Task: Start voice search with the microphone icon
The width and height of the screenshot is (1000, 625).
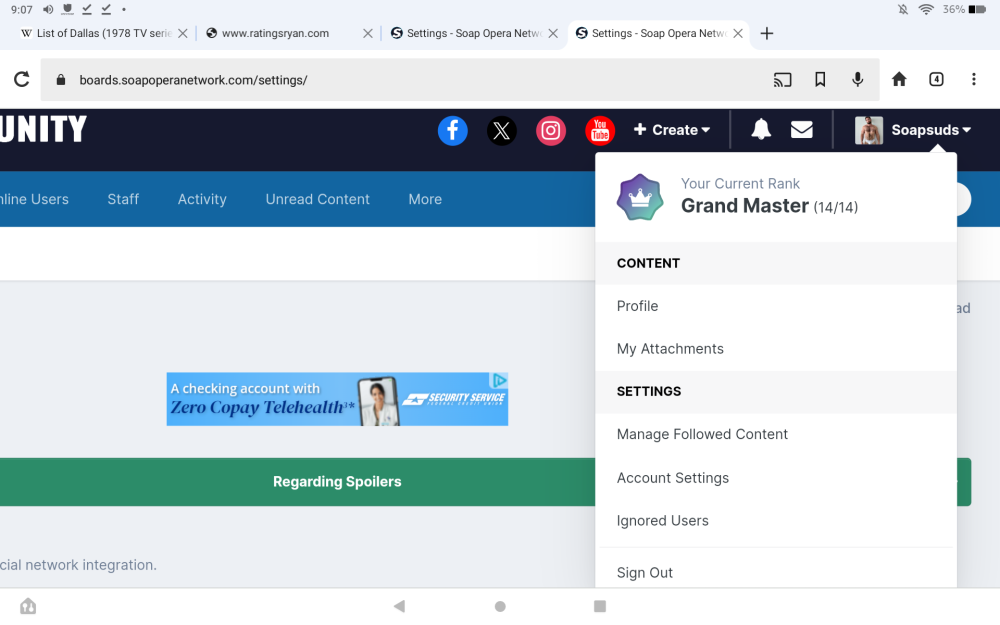Action: 857,80
